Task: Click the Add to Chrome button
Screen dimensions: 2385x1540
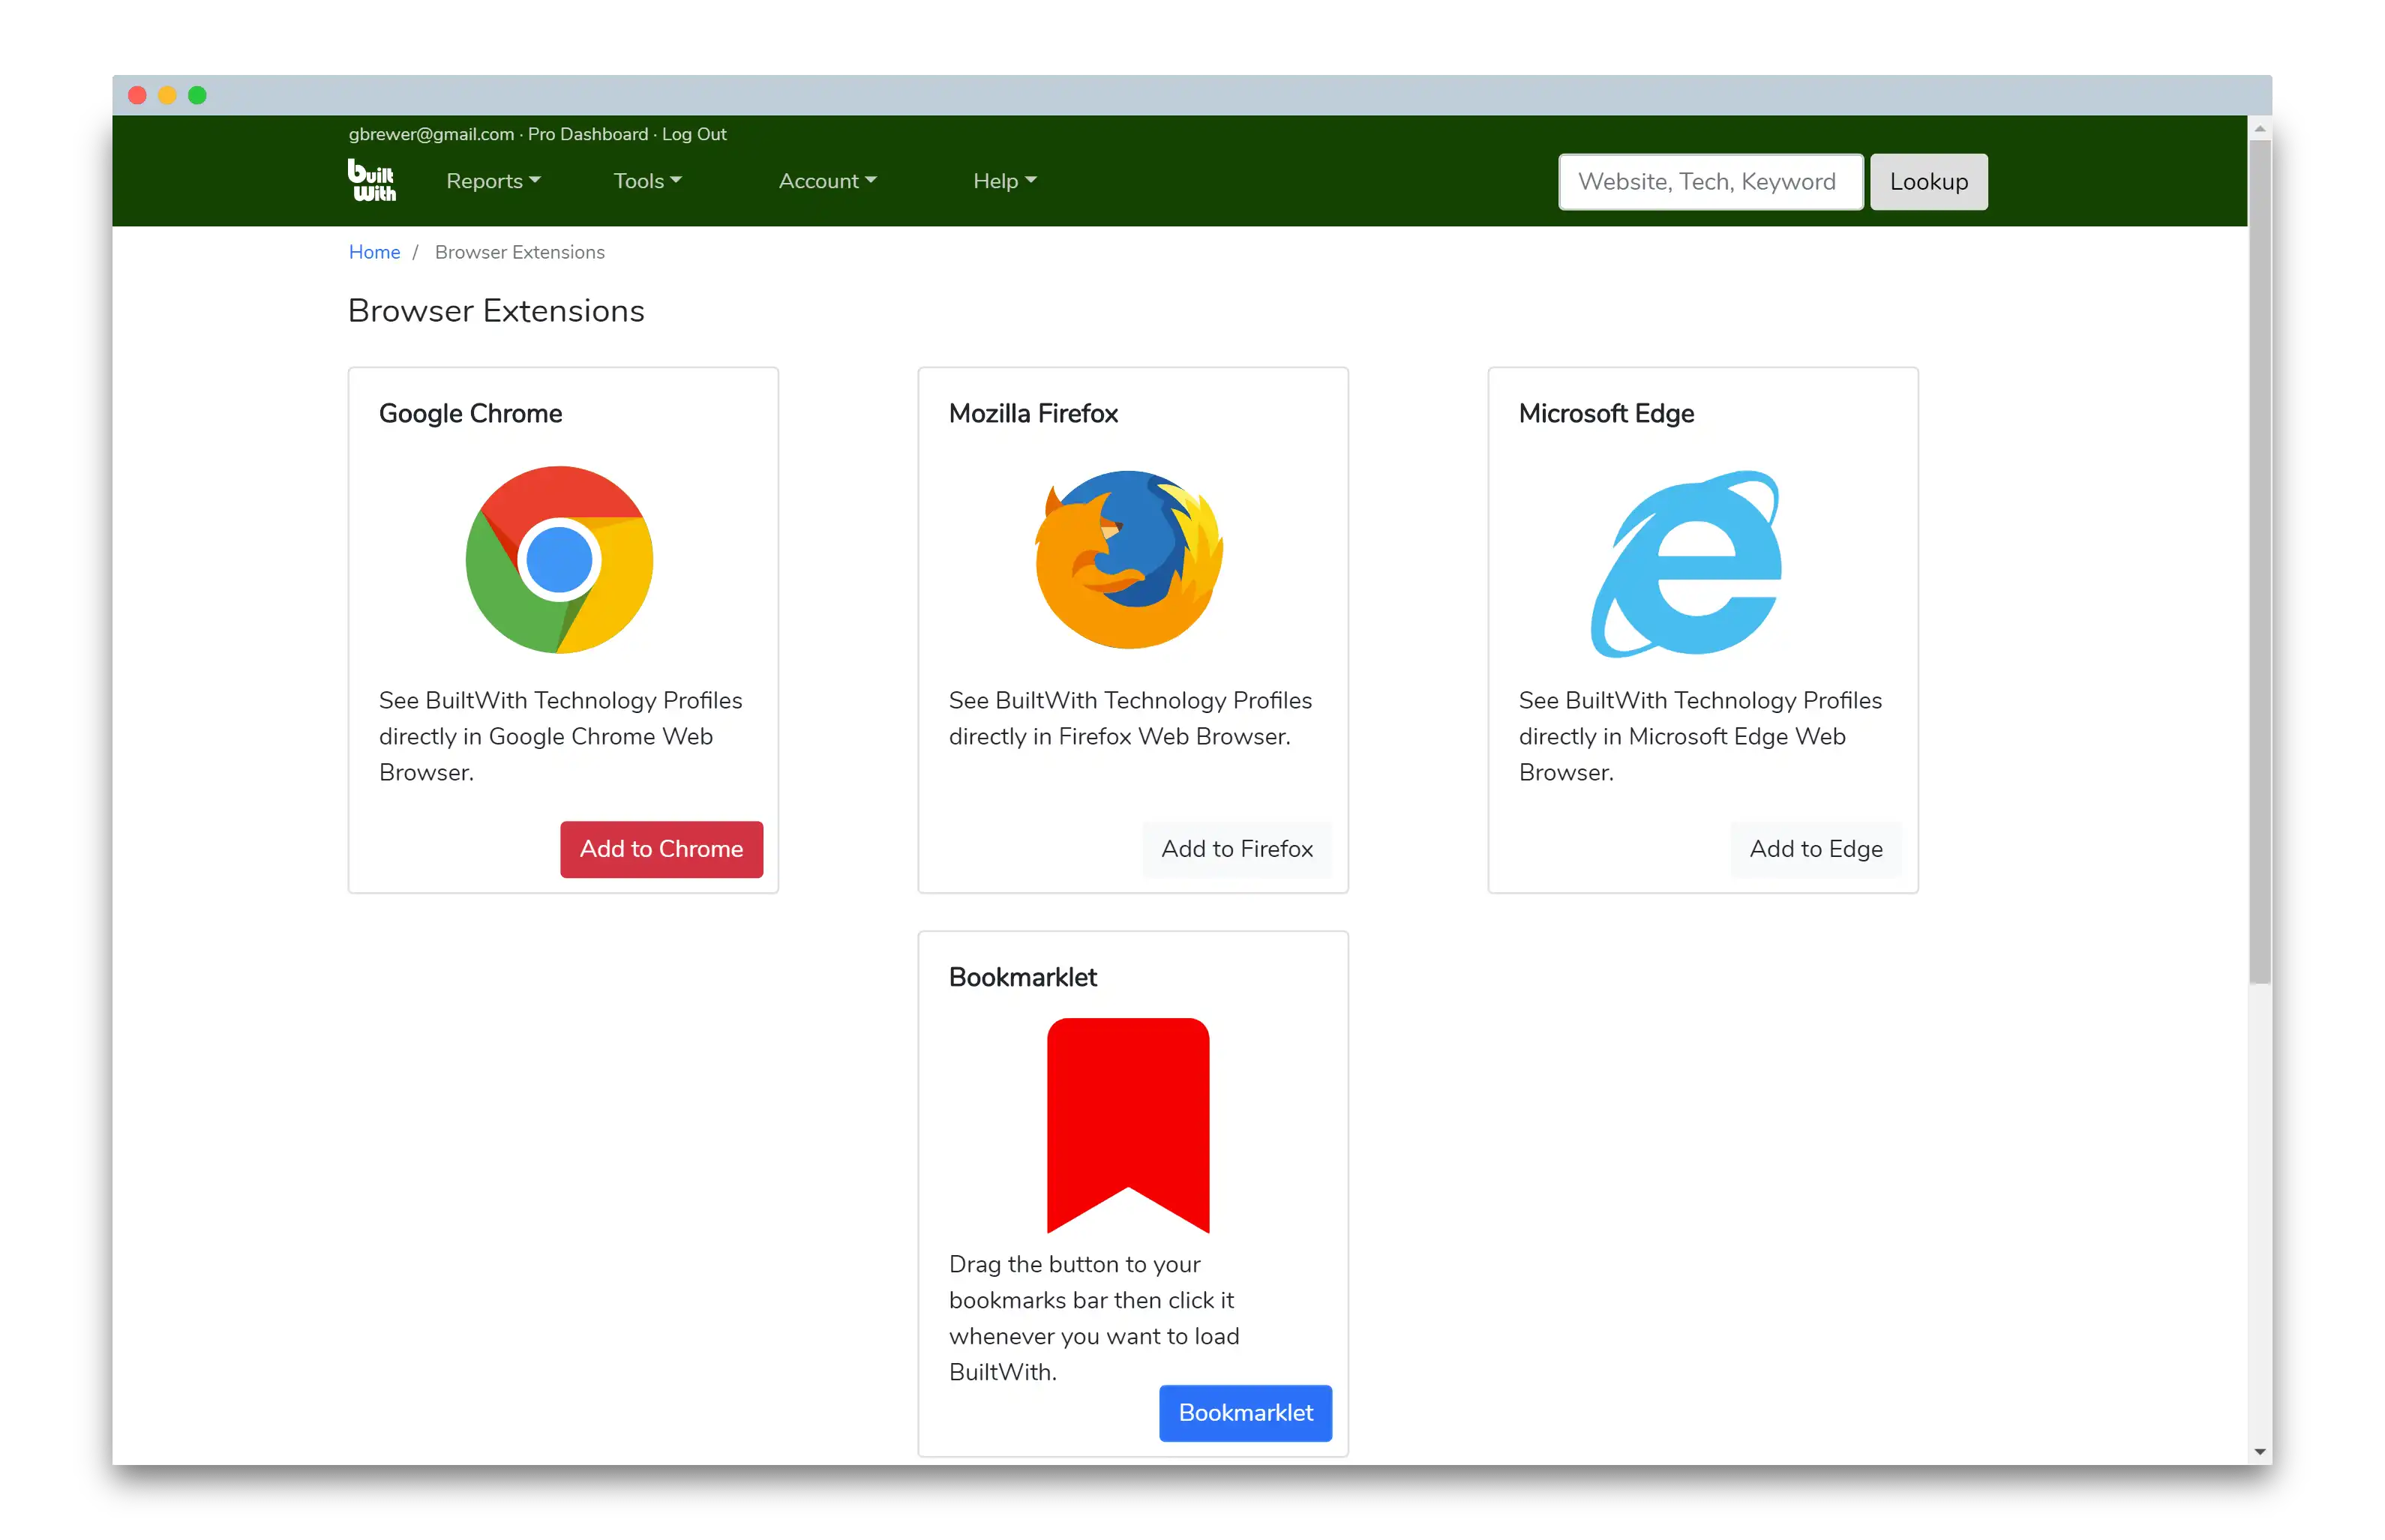Action: [660, 849]
